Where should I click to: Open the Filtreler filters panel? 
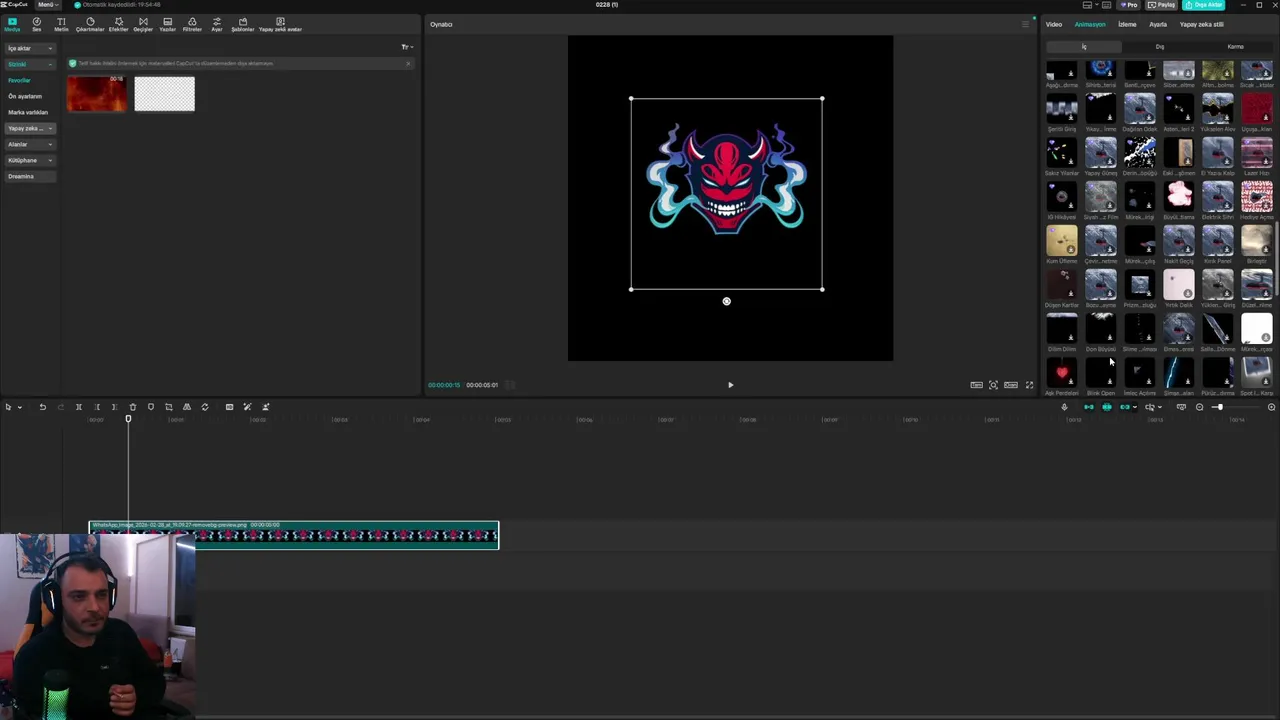[x=192, y=24]
